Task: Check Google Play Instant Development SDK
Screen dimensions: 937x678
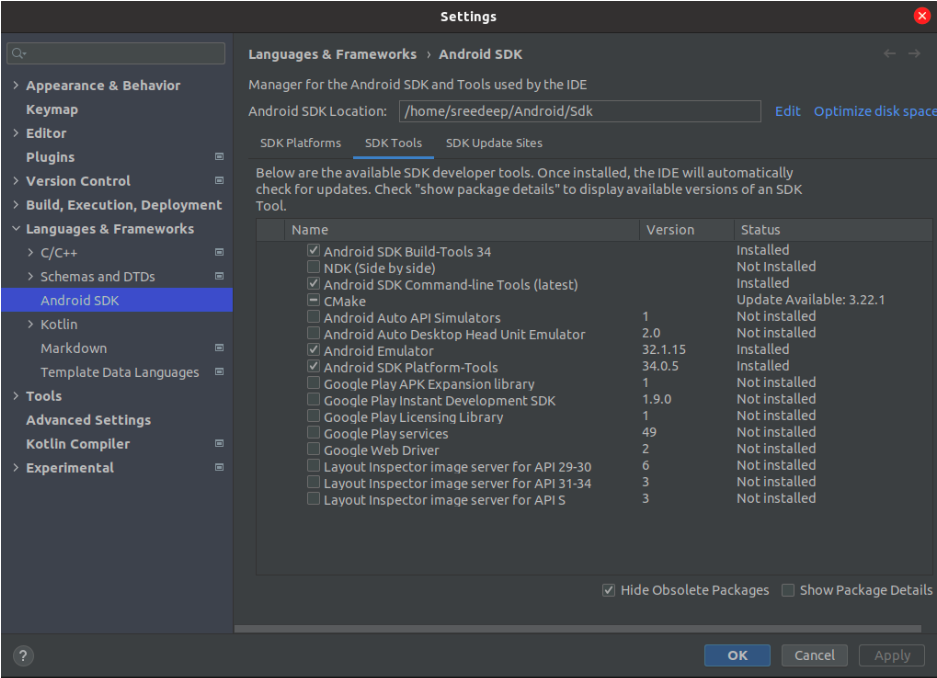Action: click(x=313, y=399)
